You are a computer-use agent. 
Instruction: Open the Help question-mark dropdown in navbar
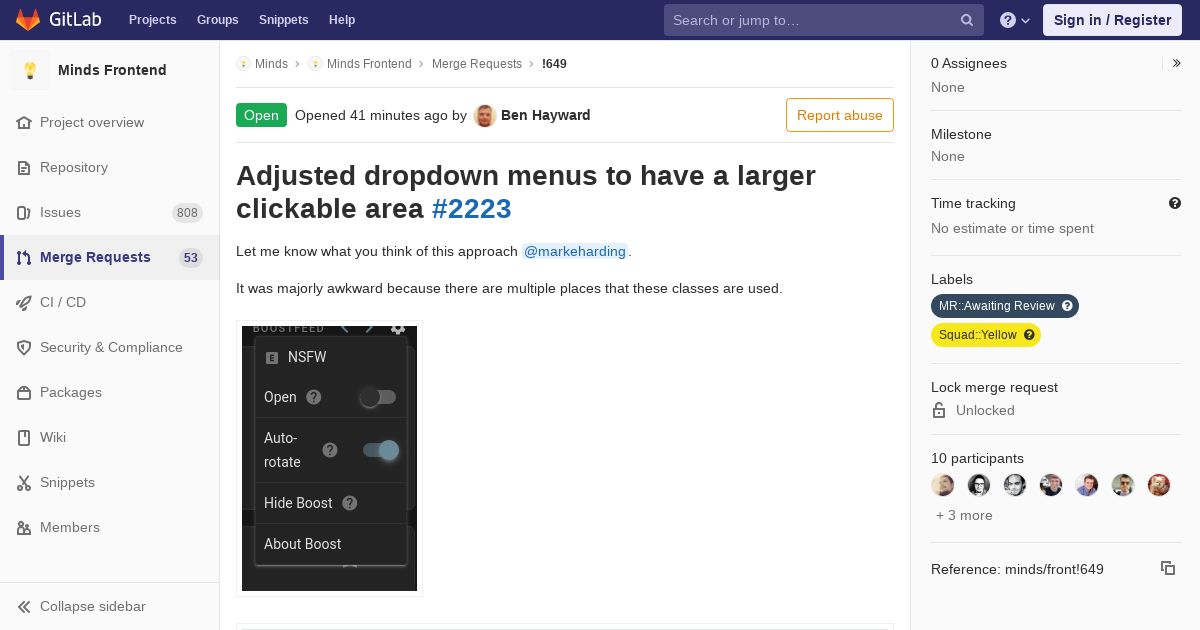click(1015, 20)
